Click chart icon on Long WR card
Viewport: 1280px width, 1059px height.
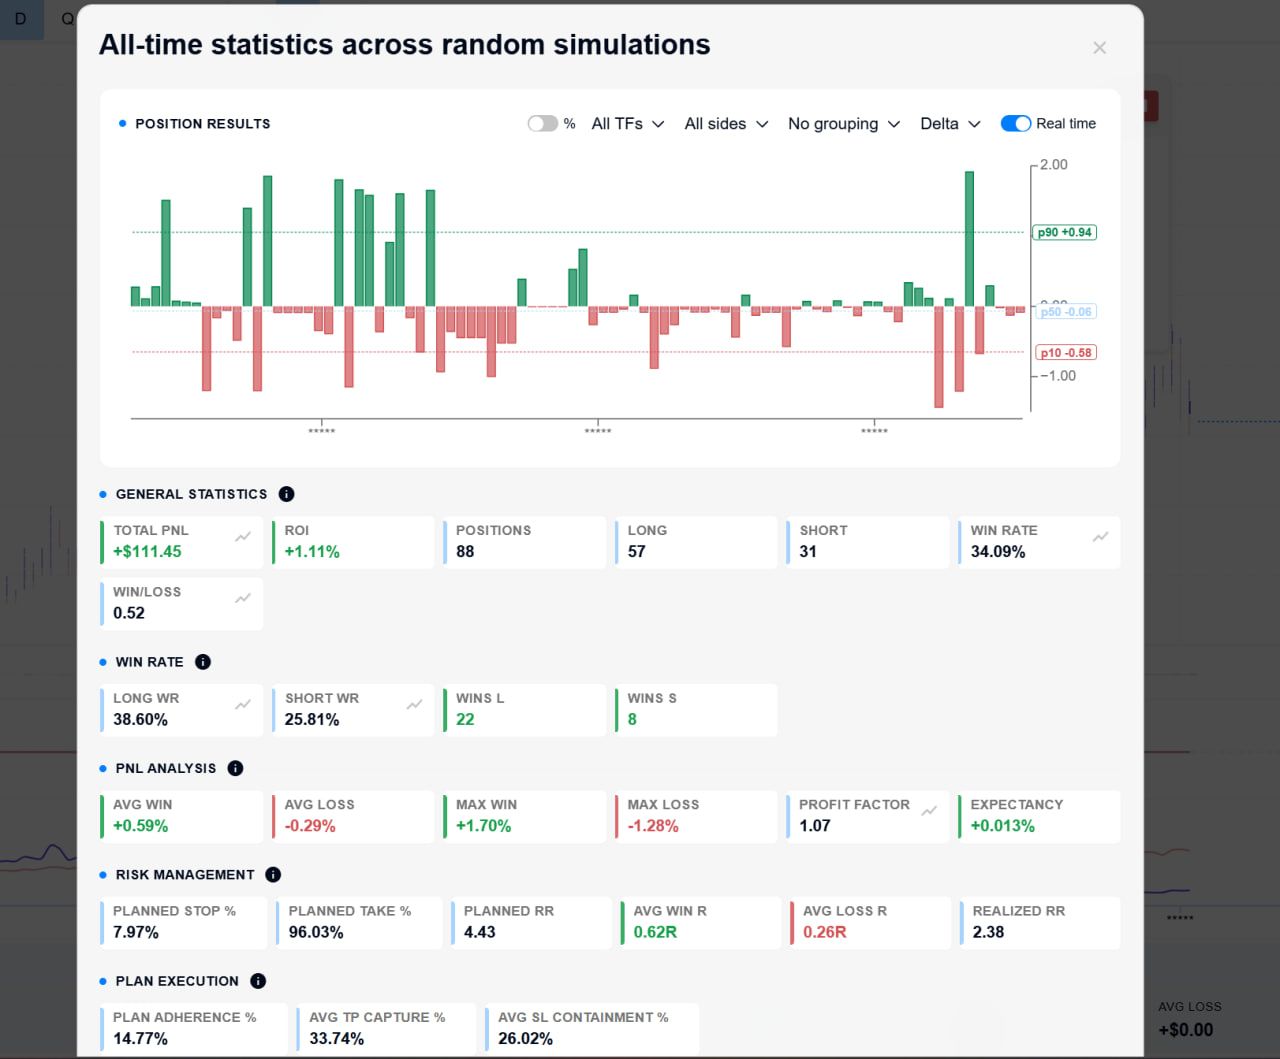(243, 705)
